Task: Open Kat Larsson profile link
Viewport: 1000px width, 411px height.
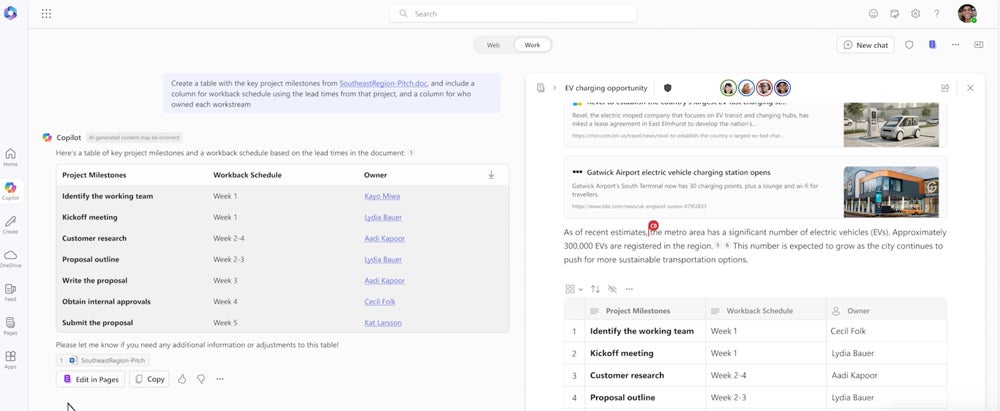Action: (383, 322)
